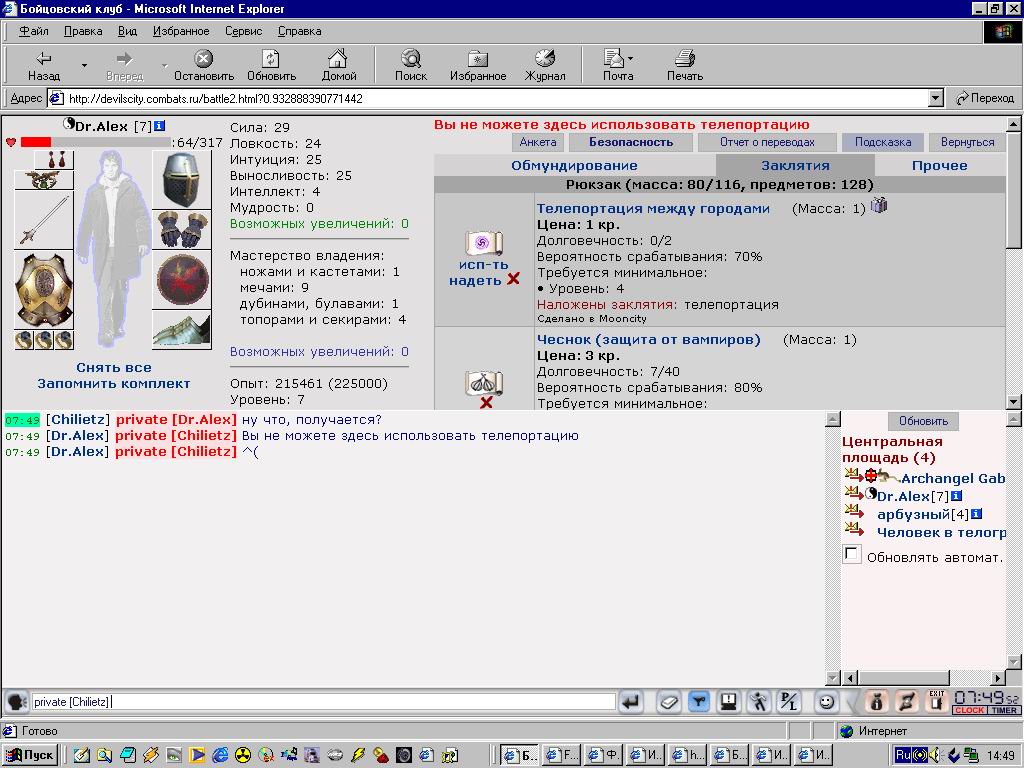Screen dimensions: 1024x768
Task: Click the chat message input field
Action: point(324,702)
